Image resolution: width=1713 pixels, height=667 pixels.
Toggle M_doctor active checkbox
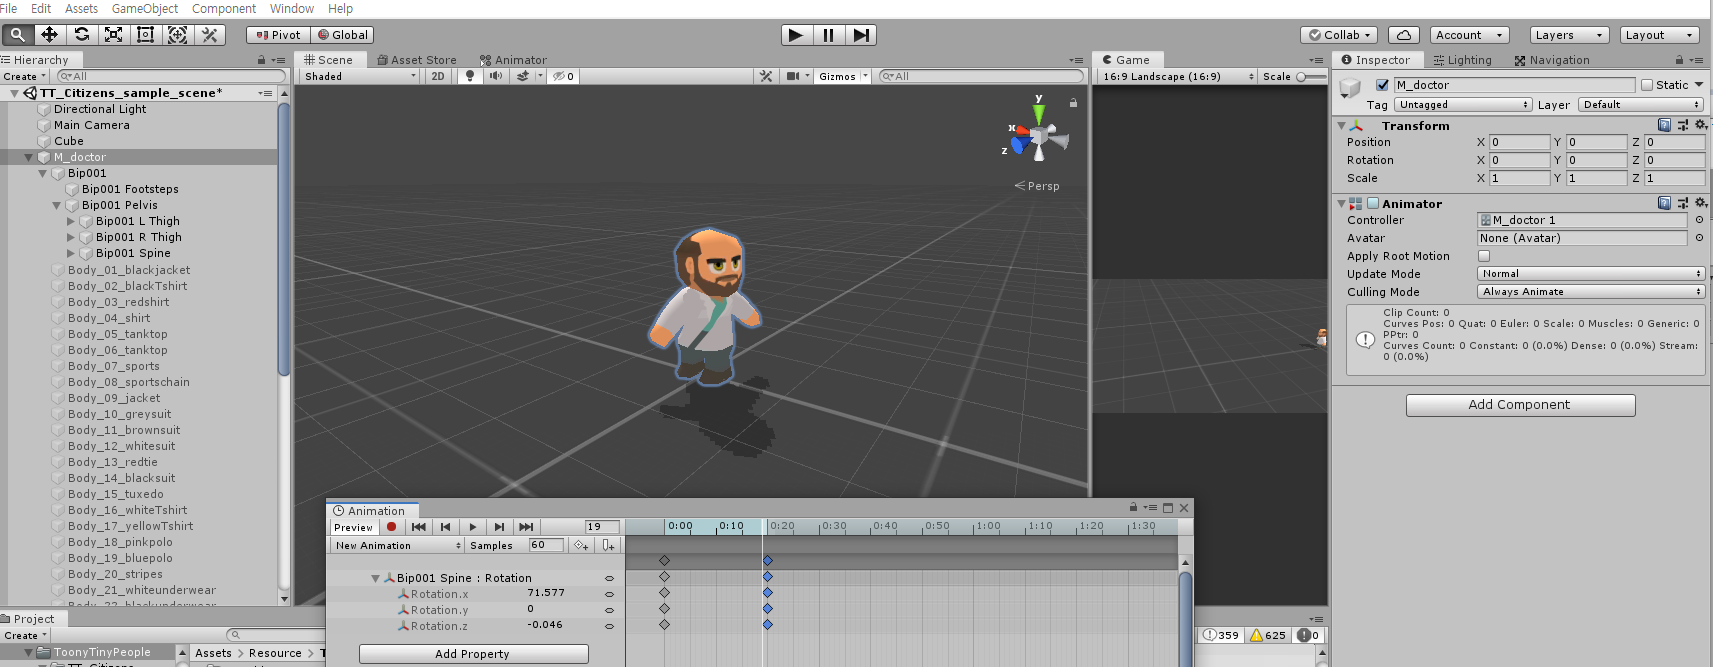pos(1382,85)
